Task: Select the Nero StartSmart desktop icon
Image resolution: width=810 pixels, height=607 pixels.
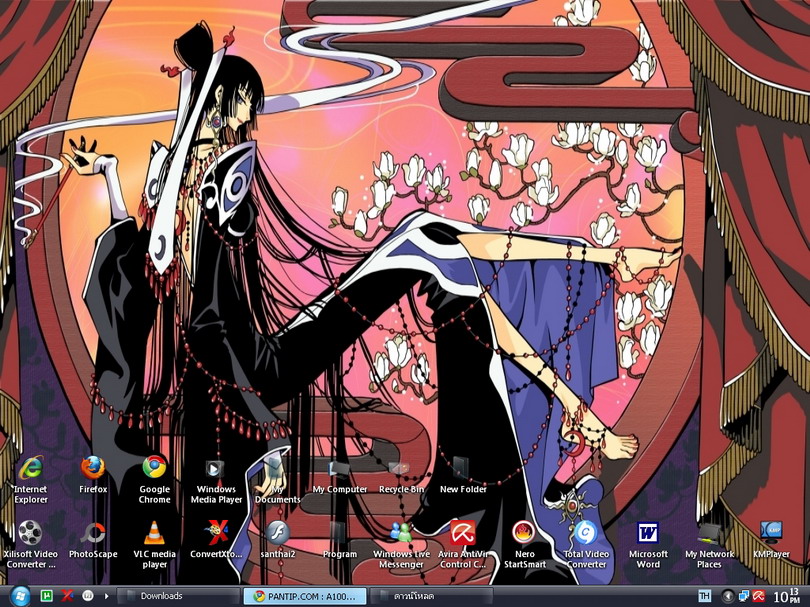Action: click(x=524, y=545)
